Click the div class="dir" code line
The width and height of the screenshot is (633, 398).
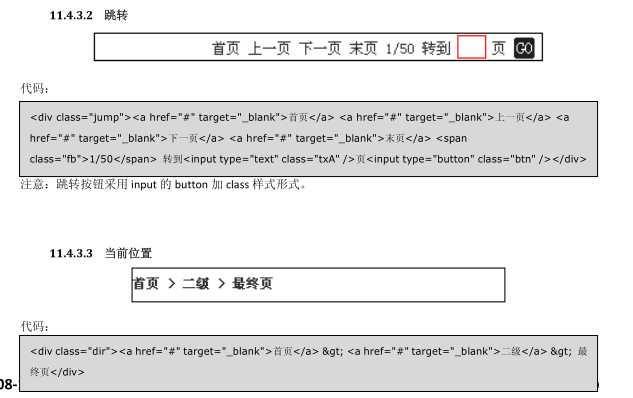click(x=309, y=352)
